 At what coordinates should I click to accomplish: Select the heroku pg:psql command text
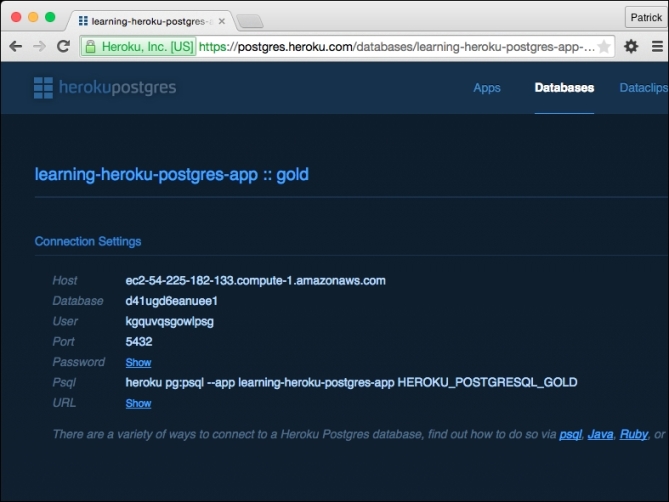click(351, 383)
